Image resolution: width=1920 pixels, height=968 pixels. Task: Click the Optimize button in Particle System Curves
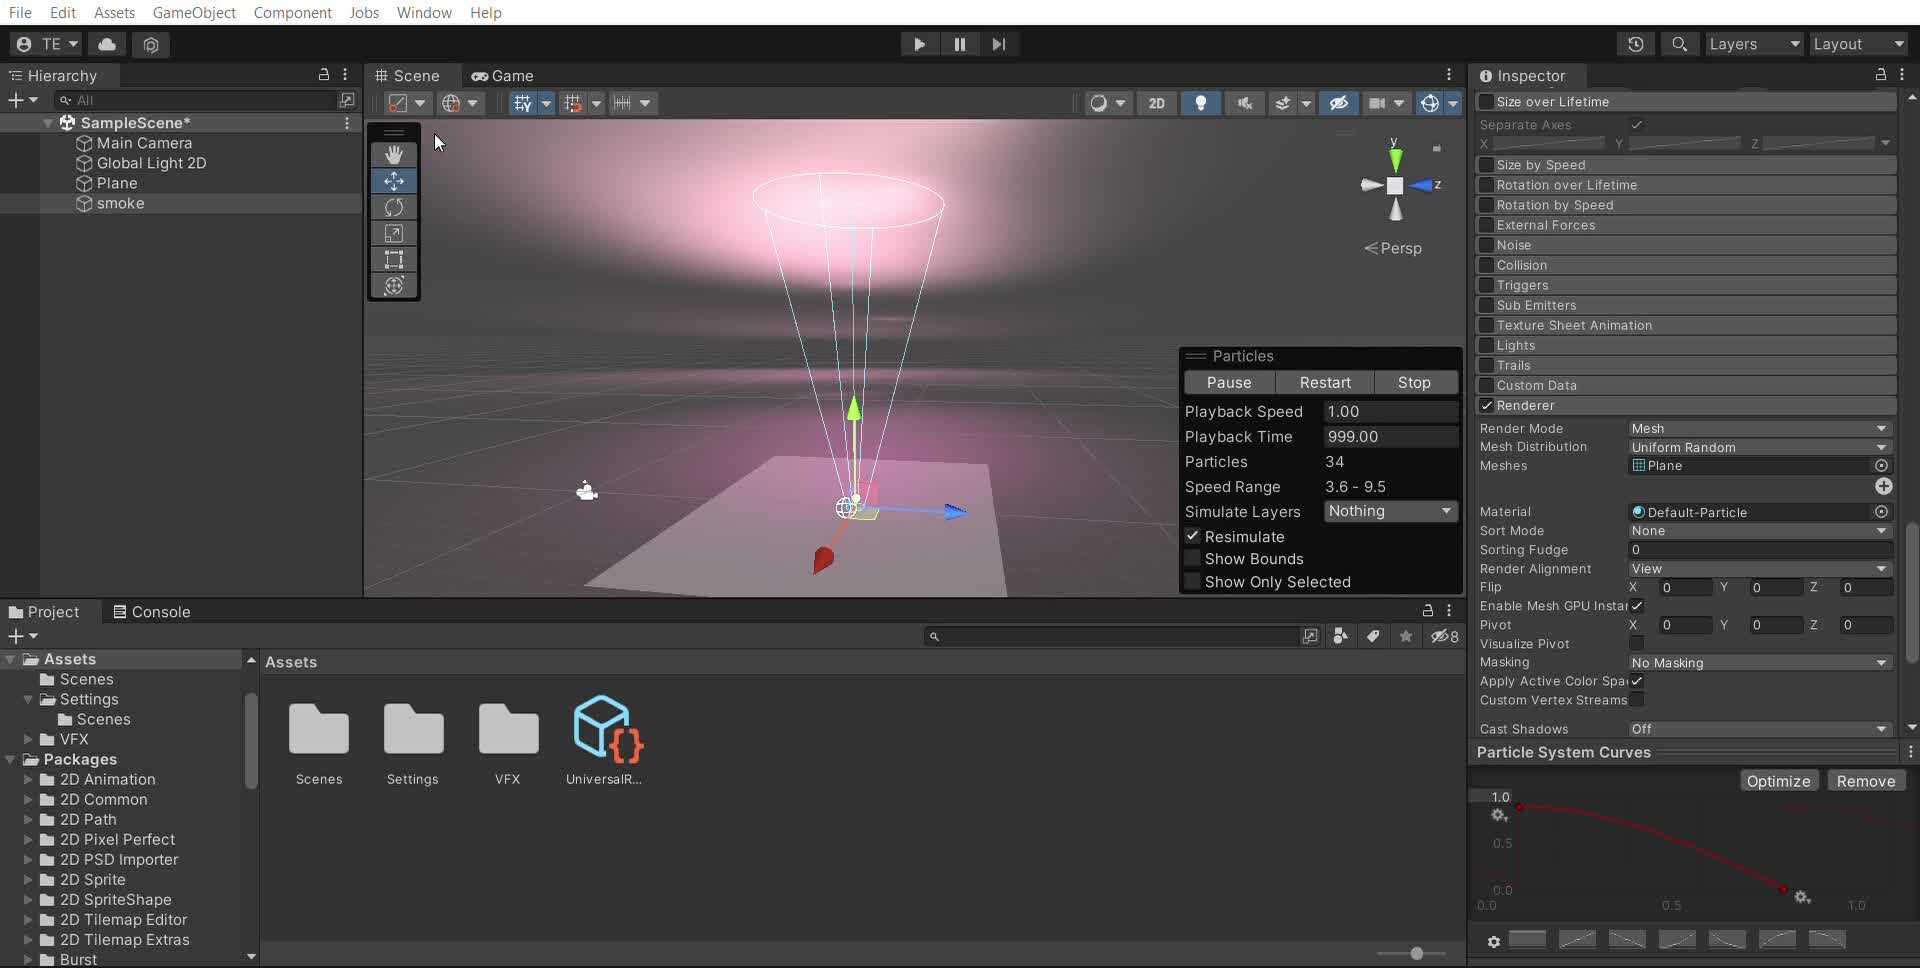point(1779,780)
